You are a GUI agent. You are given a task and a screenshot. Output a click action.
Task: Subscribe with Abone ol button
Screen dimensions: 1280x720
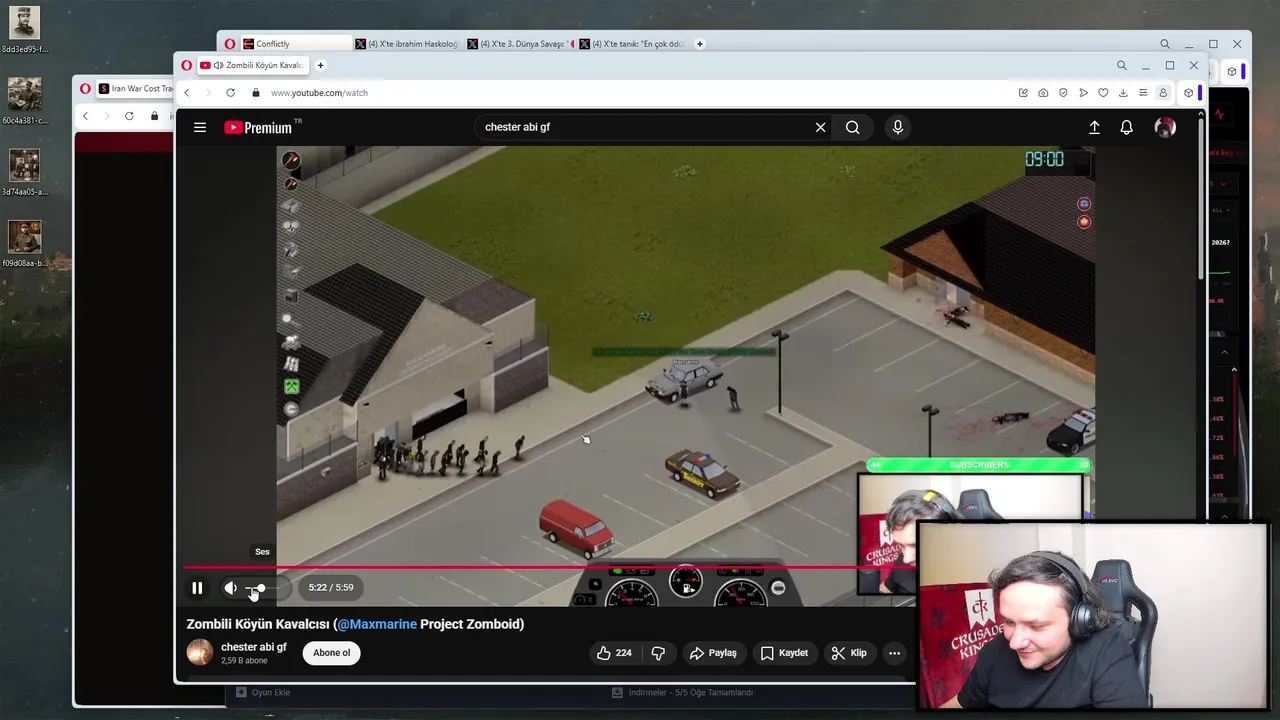click(332, 653)
